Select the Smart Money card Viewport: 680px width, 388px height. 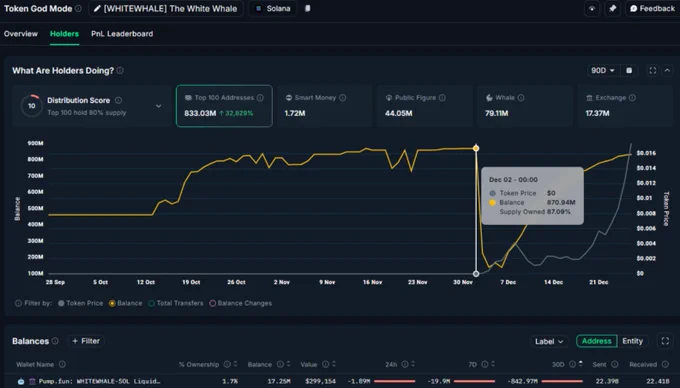pyautogui.click(x=324, y=106)
